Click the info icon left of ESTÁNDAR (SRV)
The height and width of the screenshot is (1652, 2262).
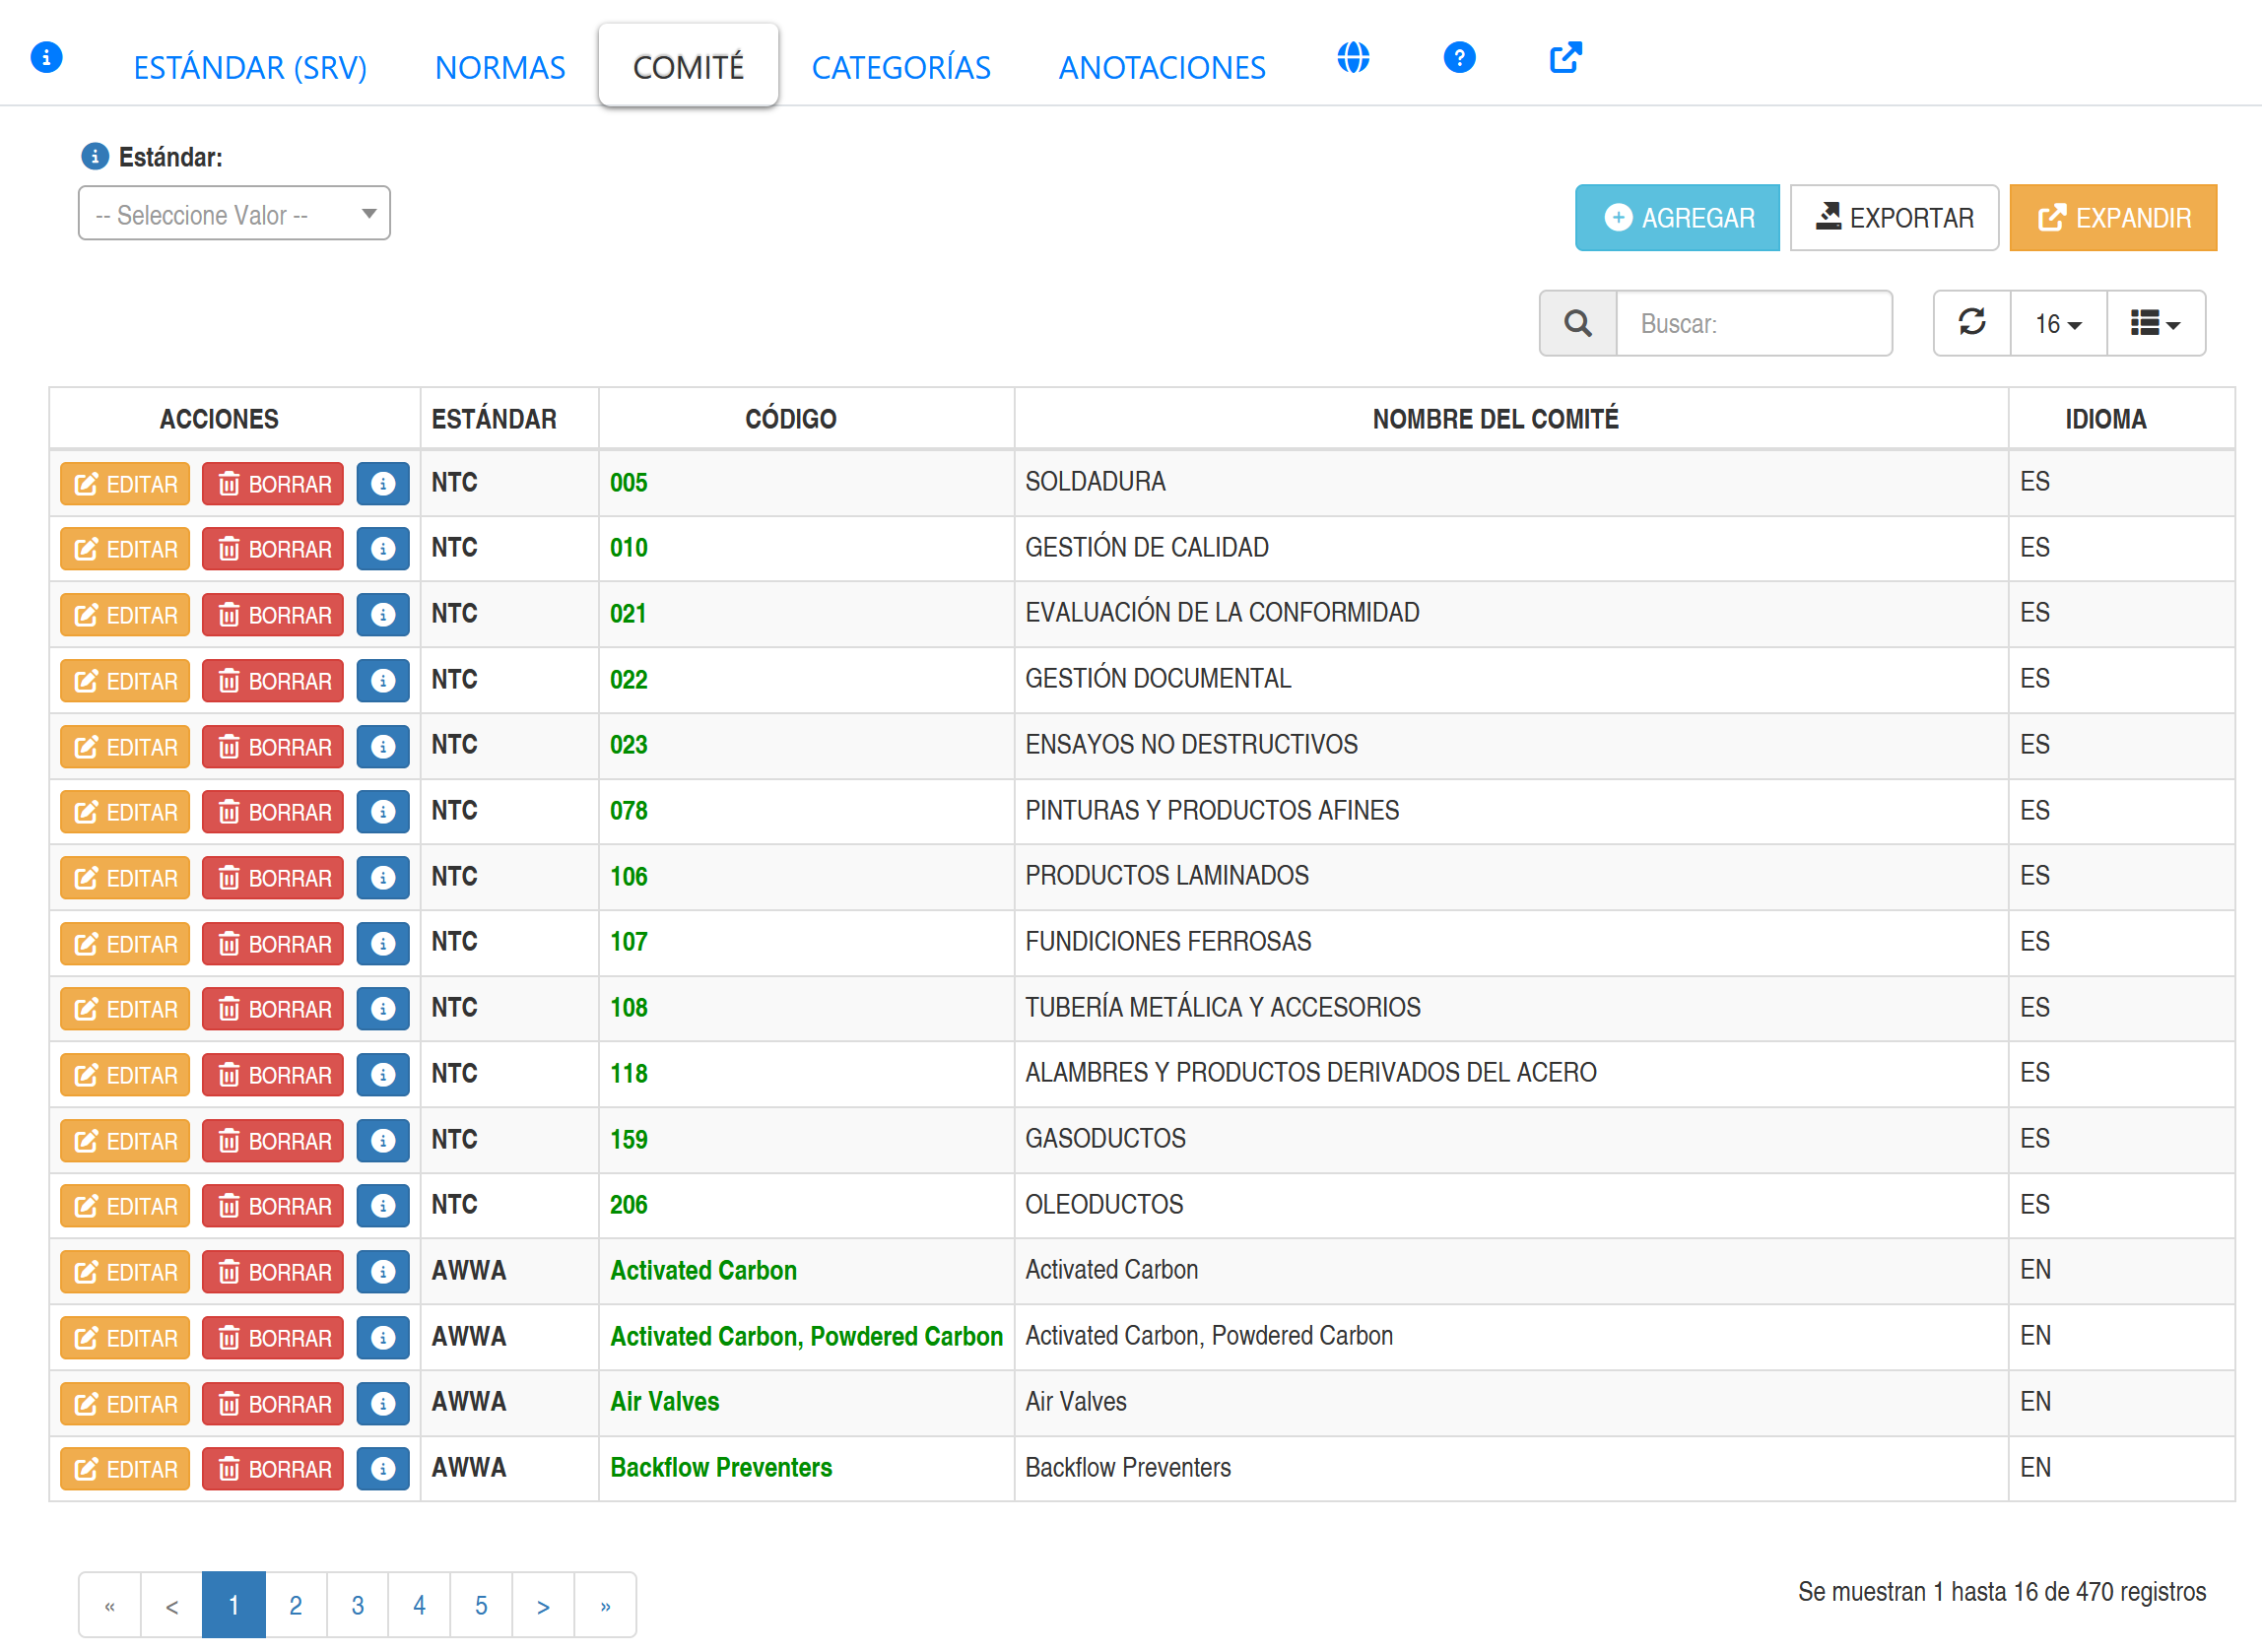coord(47,57)
